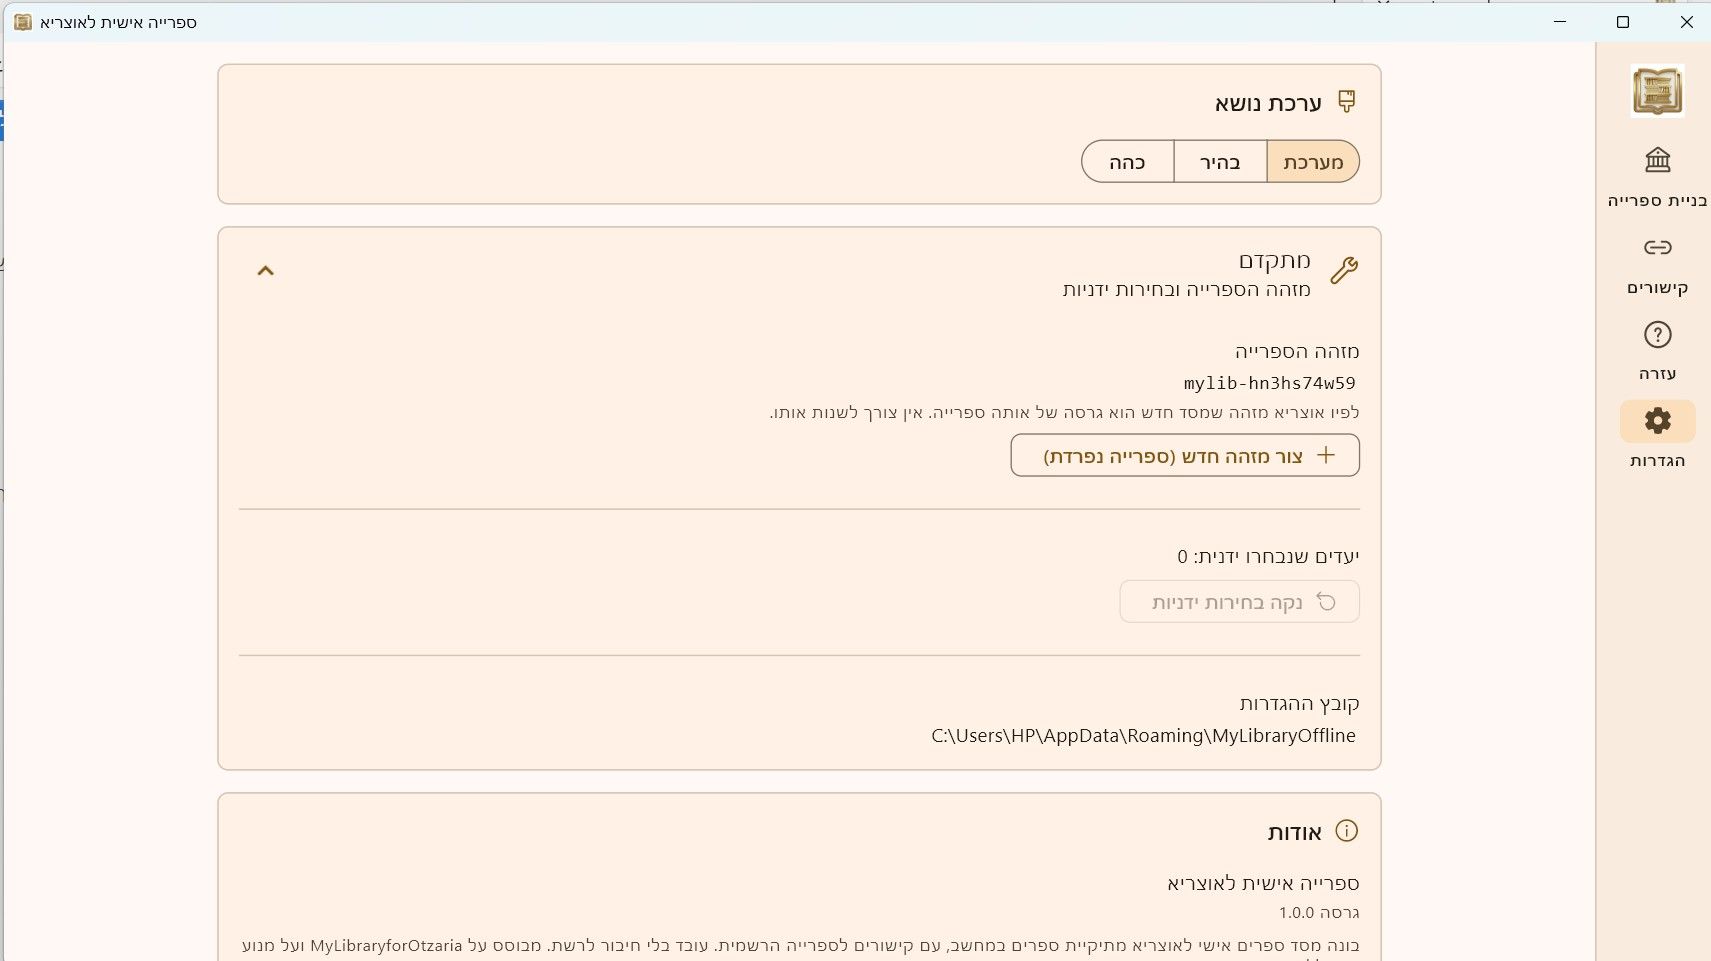Image resolution: width=1711 pixels, height=961 pixels.
Task: Click the גרסה 1.0.0 version text
Action: [1319, 913]
